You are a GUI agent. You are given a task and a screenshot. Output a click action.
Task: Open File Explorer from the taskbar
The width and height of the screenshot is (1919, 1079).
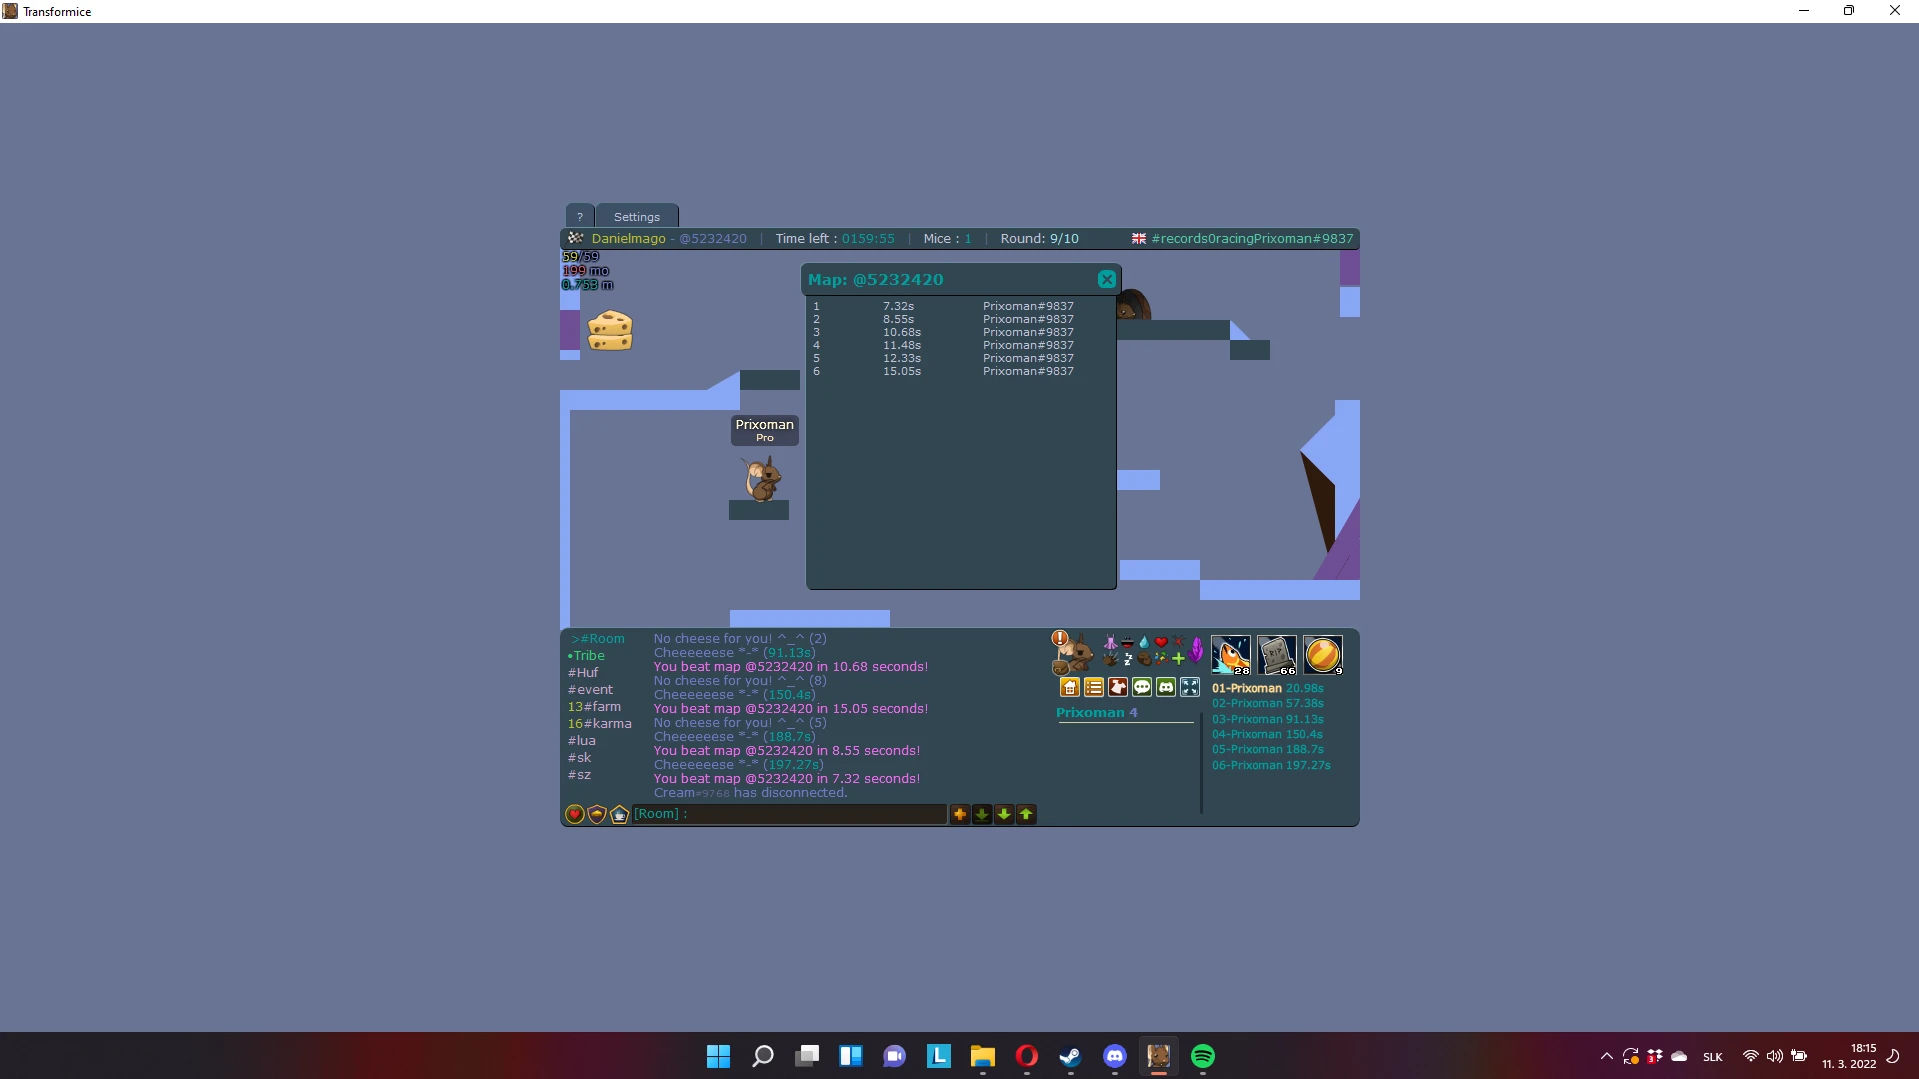982,1056
